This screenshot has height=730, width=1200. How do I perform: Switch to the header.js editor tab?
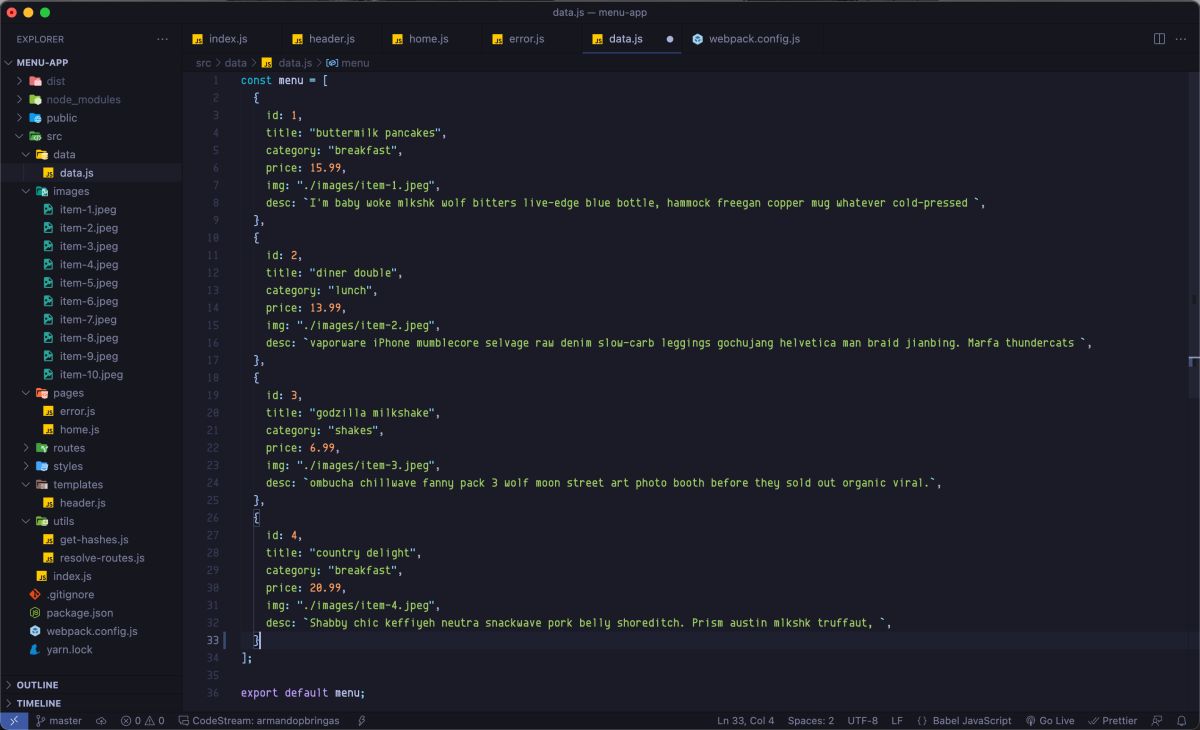coord(332,39)
